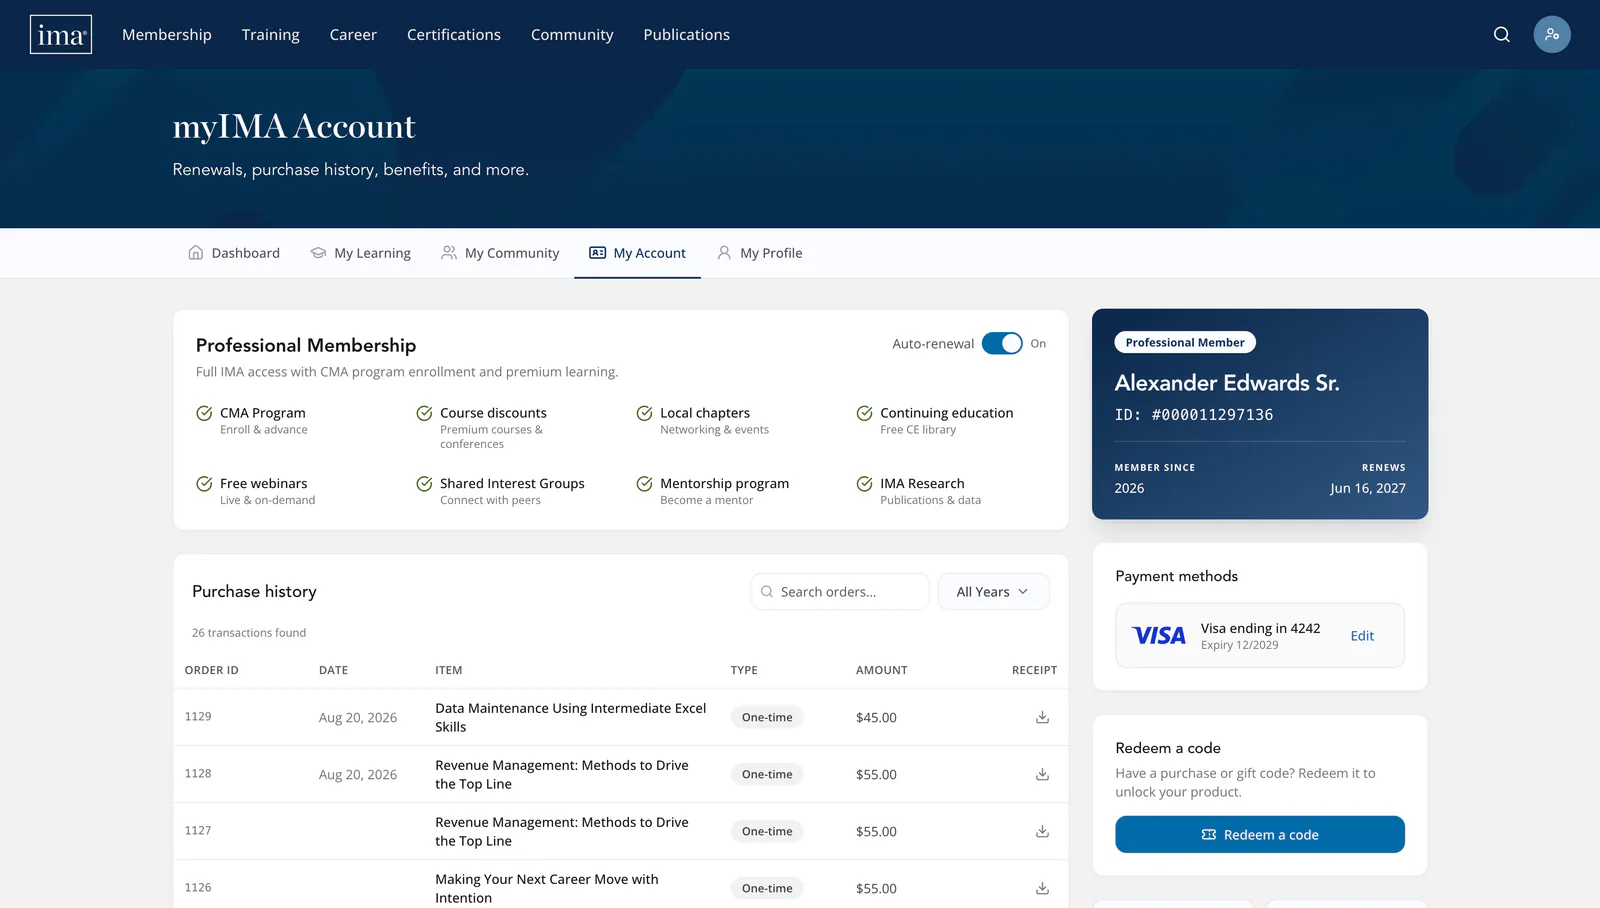The height and width of the screenshot is (908, 1600).
Task: Expand the All Years filter dropdown
Action: click(993, 592)
